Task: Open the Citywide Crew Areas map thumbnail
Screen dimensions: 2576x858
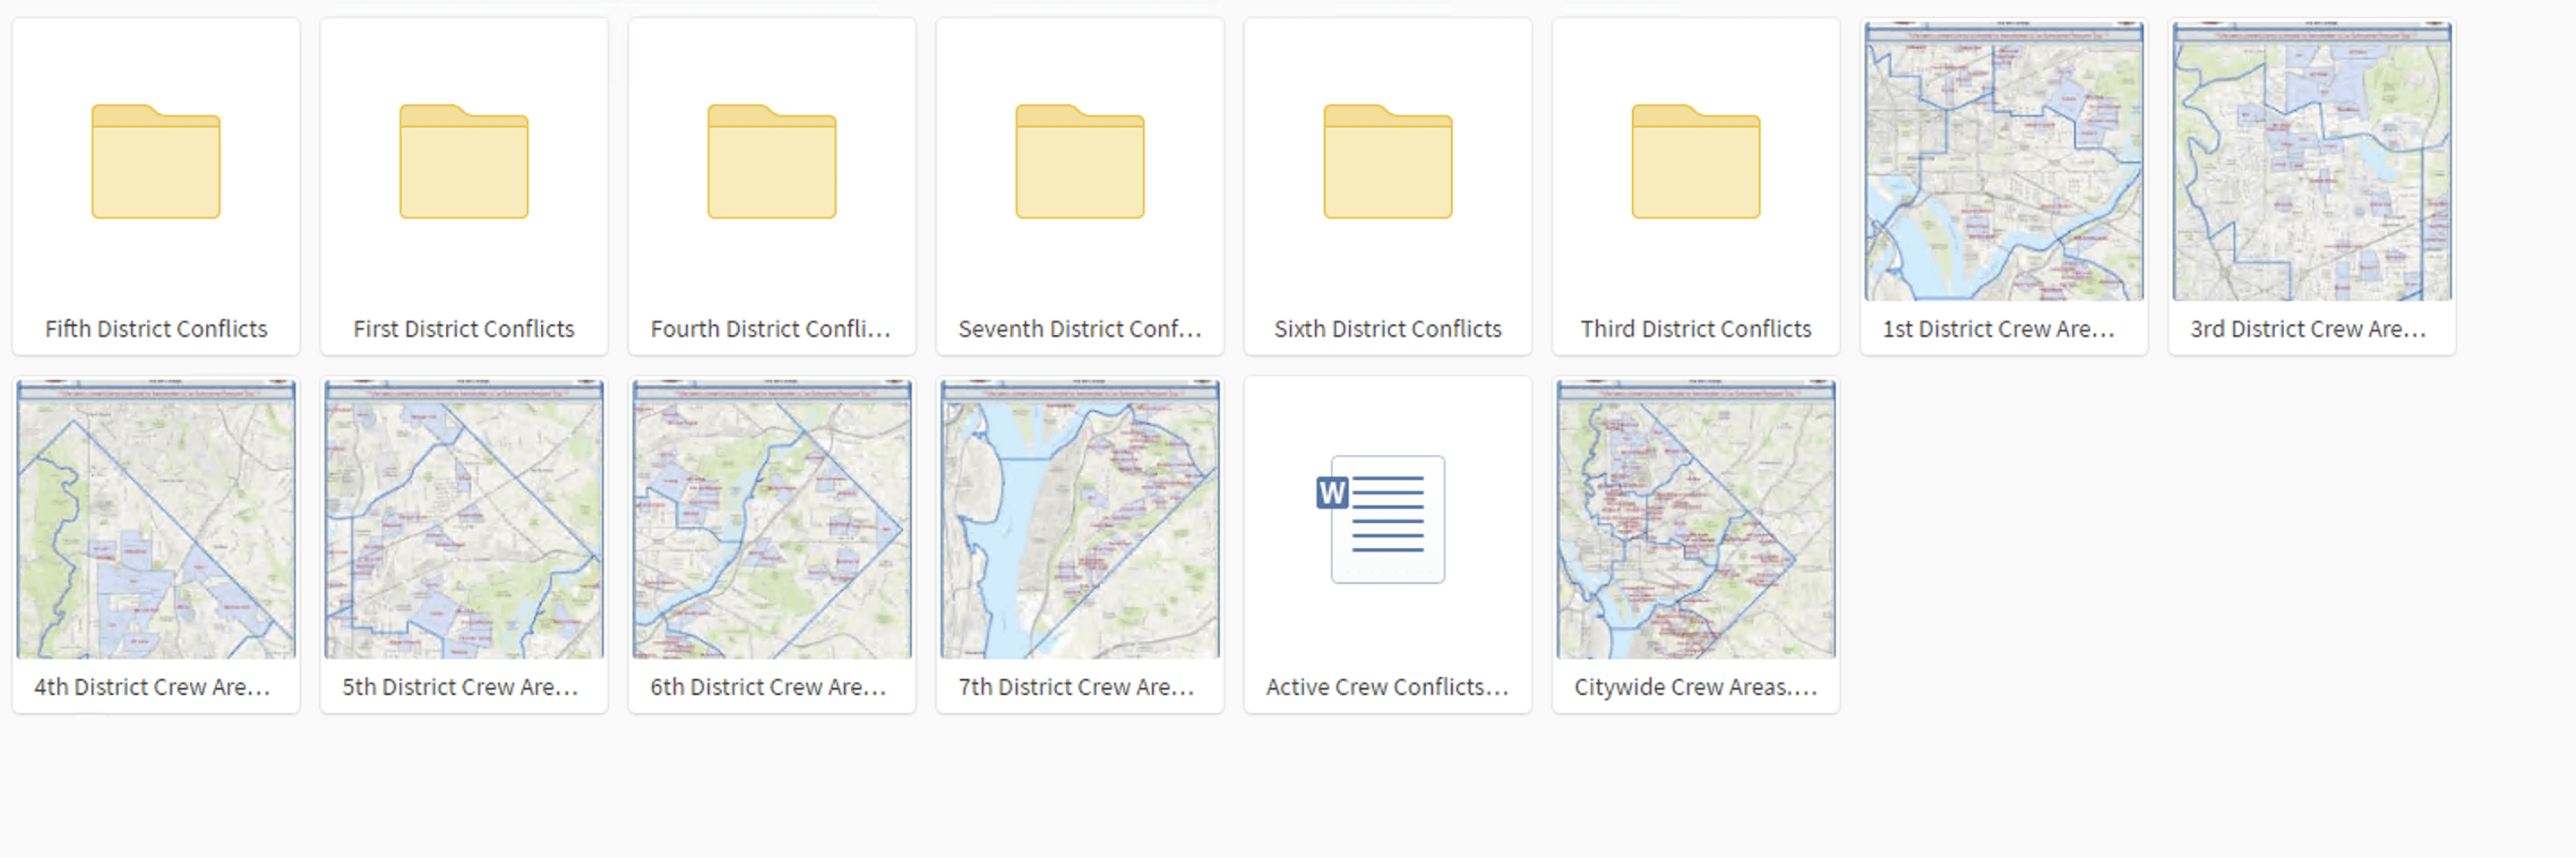Action: (x=1696, y=519)
